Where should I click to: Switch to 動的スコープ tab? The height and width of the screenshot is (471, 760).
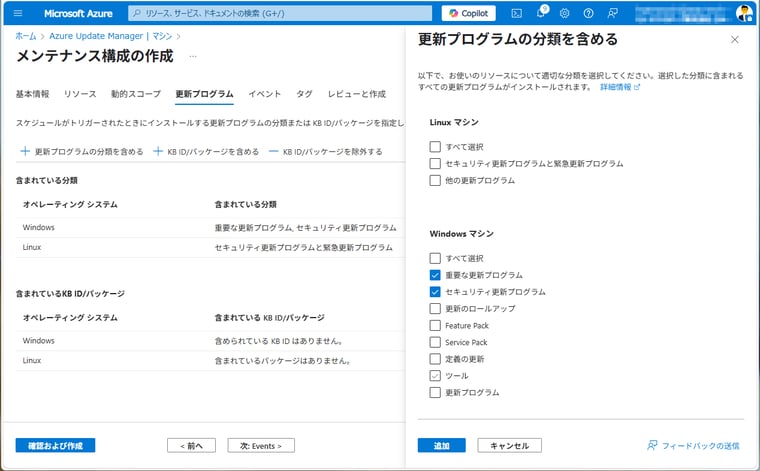(136, 94)
